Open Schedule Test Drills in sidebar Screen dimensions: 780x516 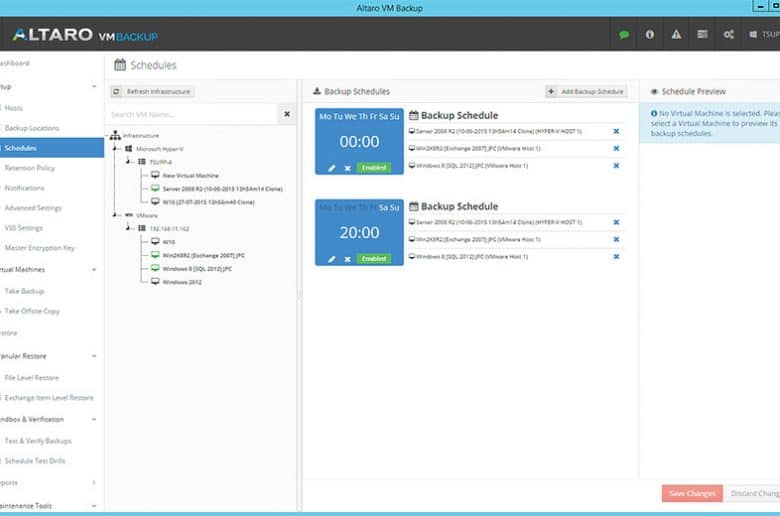(35, 461)
